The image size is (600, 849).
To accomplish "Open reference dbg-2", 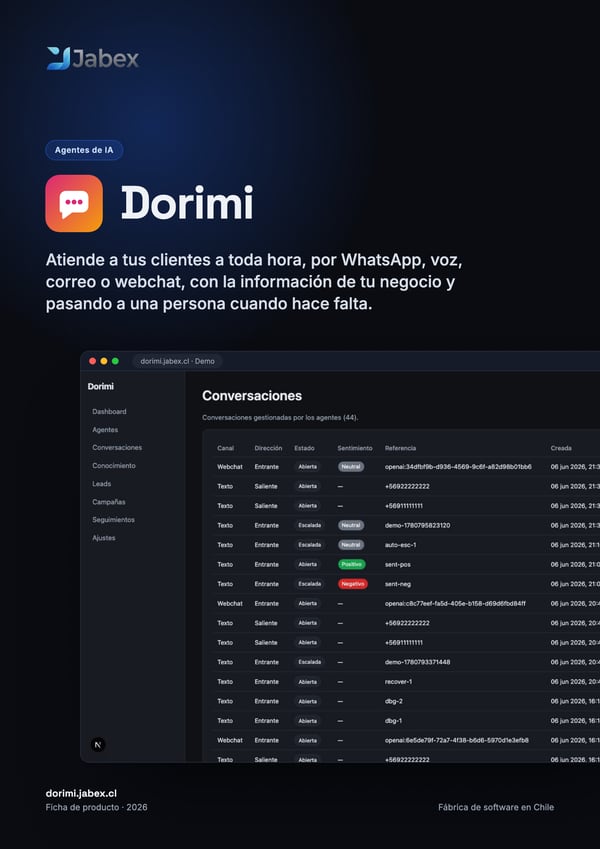I will pyautogui.click(x=394, y=701).
